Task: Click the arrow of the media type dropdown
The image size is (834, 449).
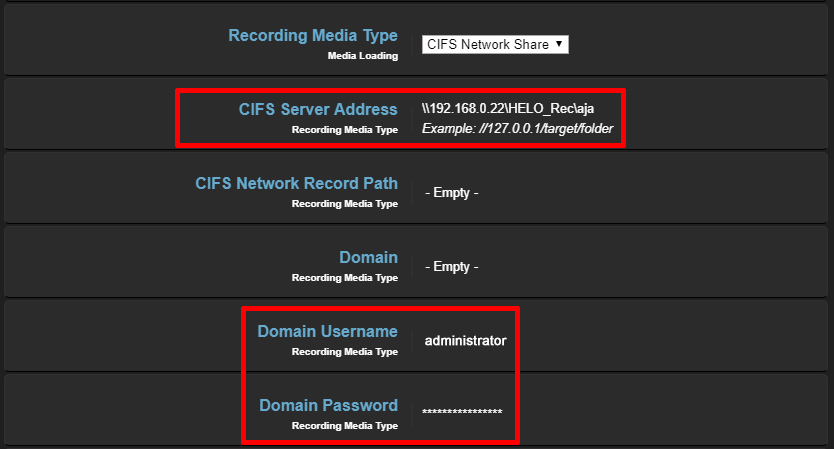Action: tap(559, 44)
